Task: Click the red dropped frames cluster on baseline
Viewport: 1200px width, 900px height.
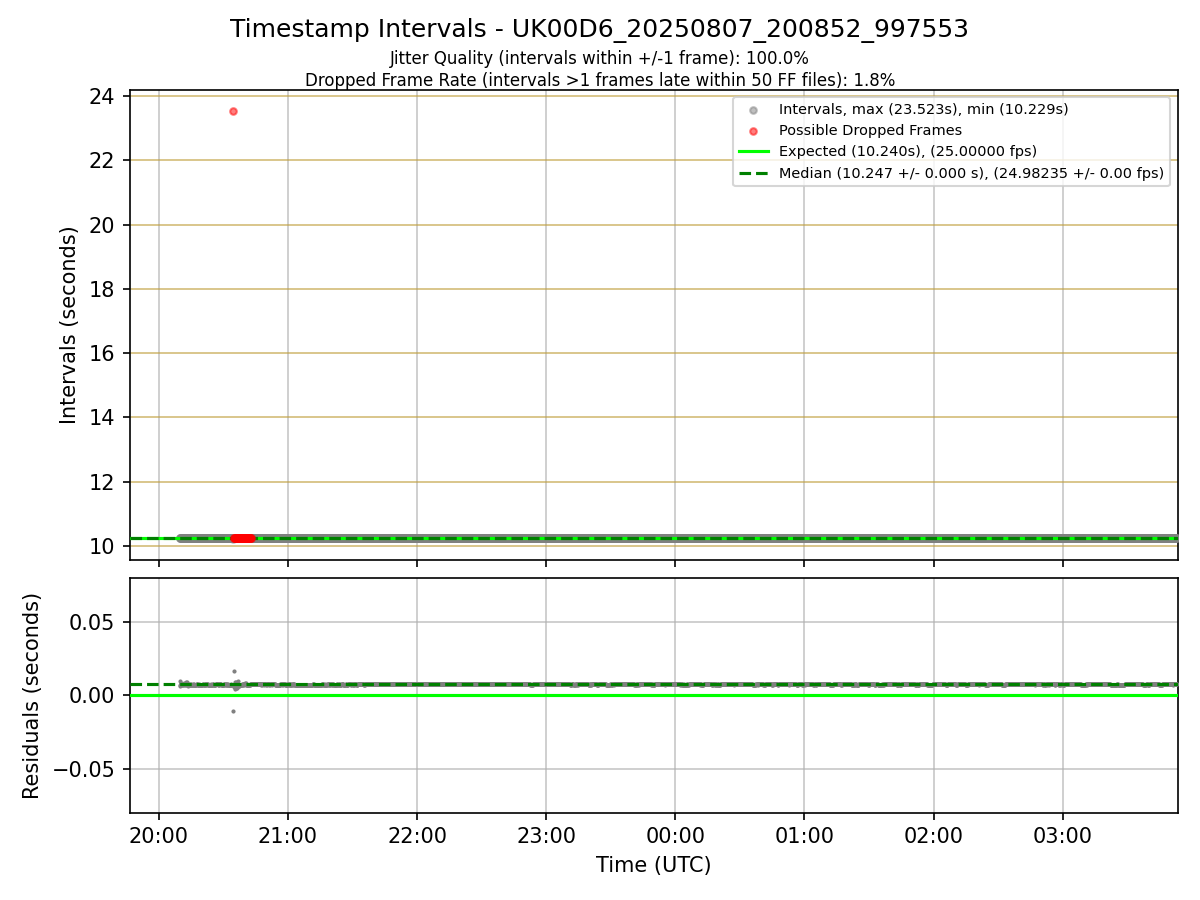Action: 243,538
